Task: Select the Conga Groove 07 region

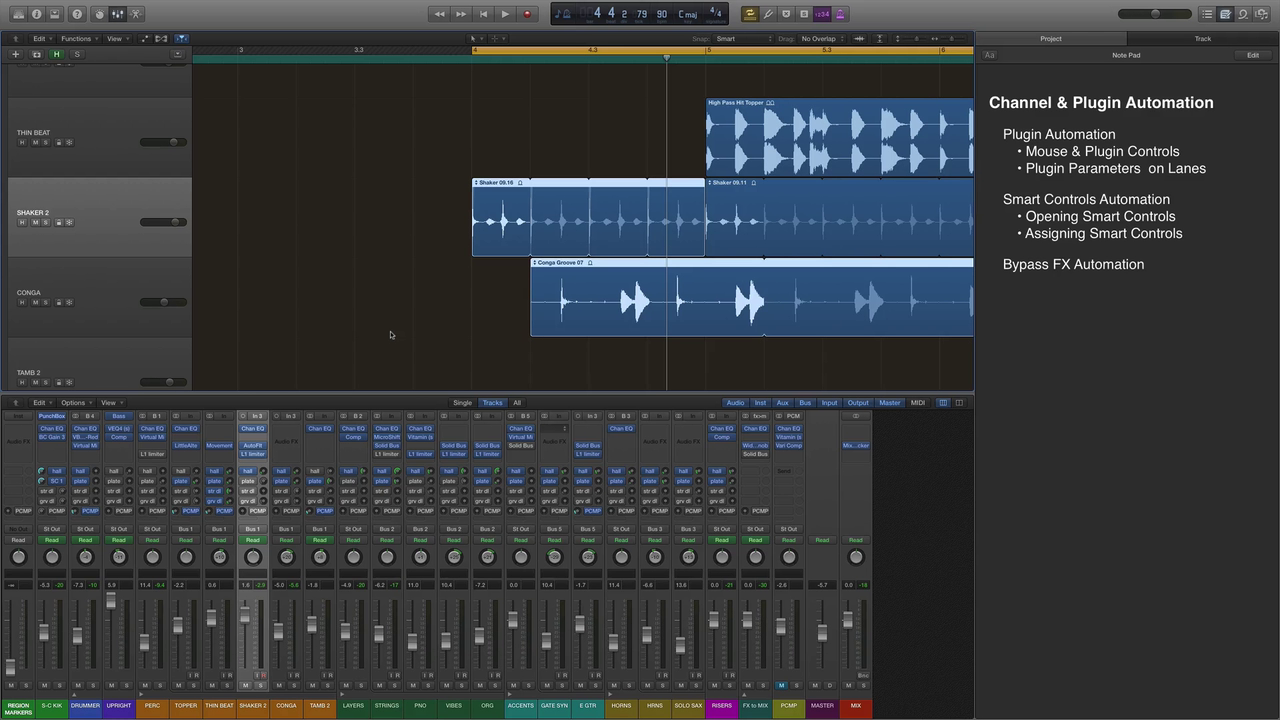Action: tap(752, 297)
